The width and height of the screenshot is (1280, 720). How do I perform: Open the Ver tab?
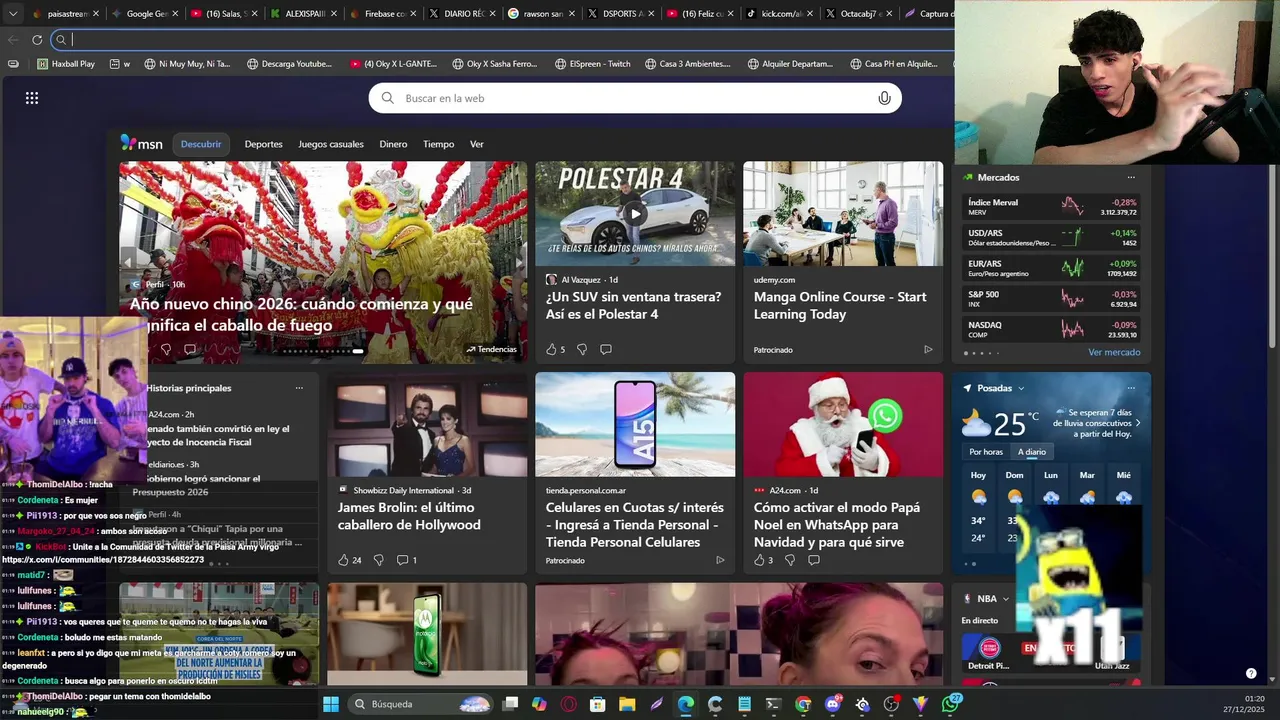coord(477,144)
